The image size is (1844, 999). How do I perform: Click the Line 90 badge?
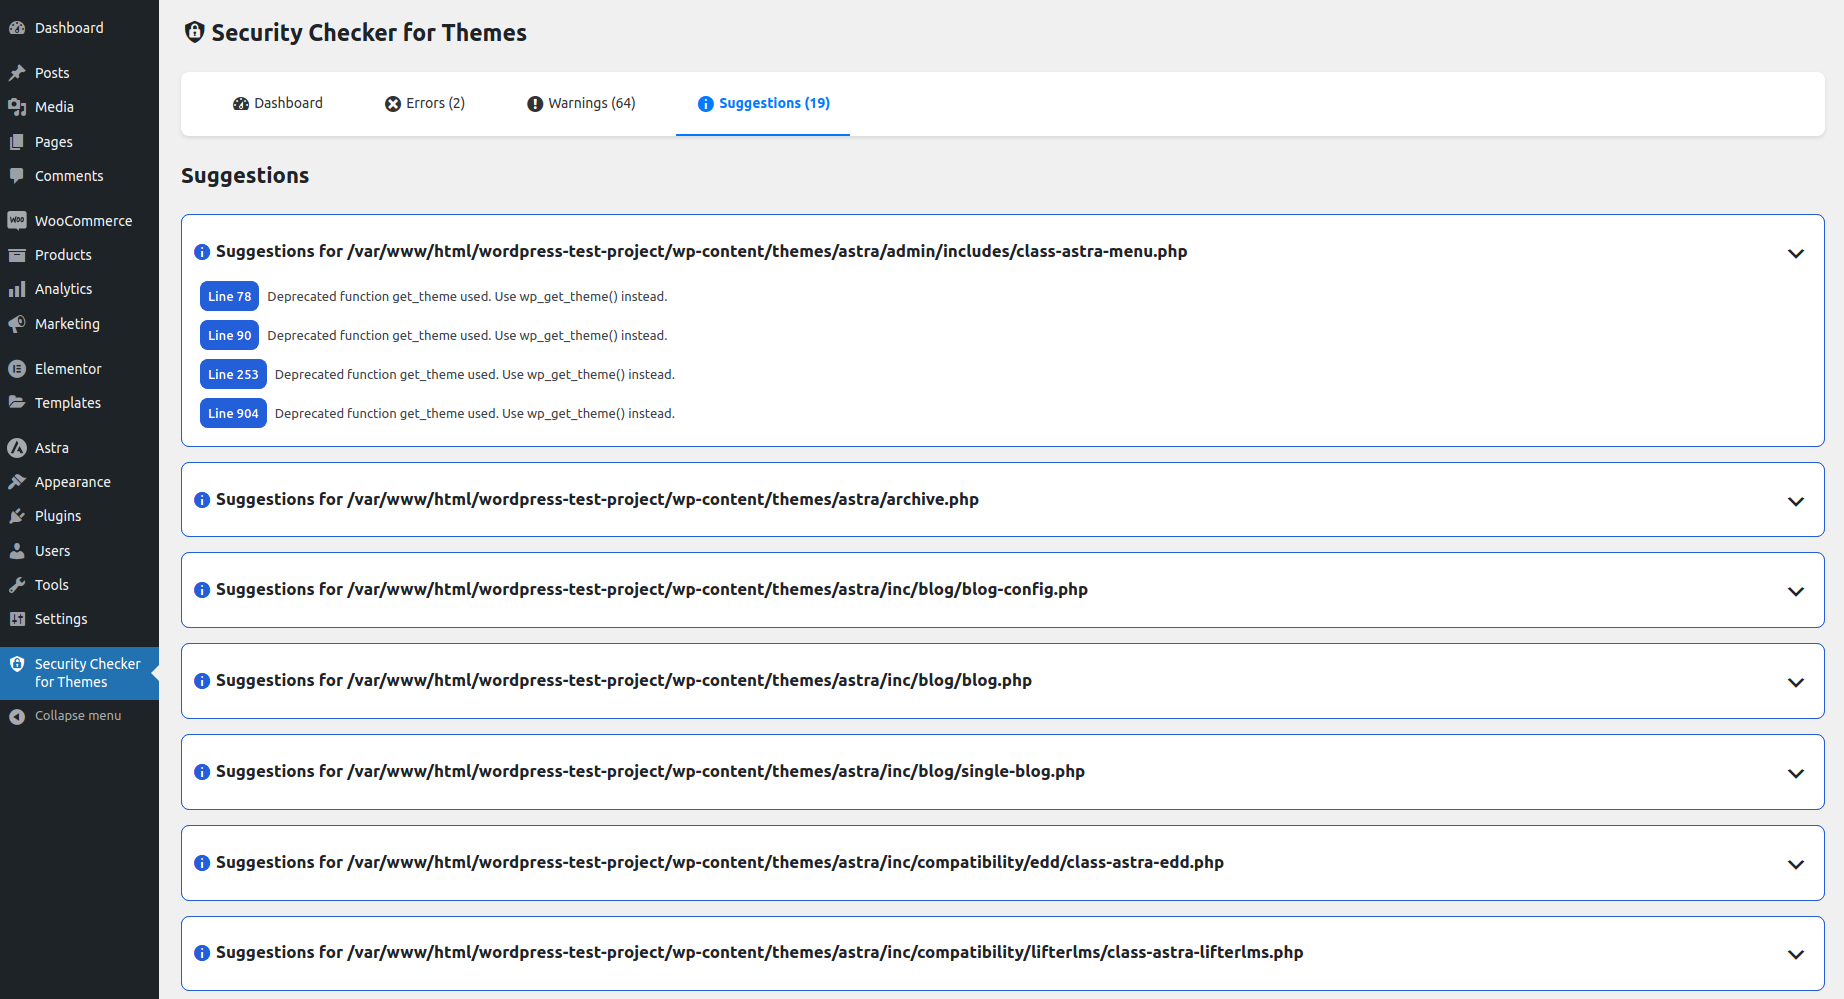(x=230, y=335)
